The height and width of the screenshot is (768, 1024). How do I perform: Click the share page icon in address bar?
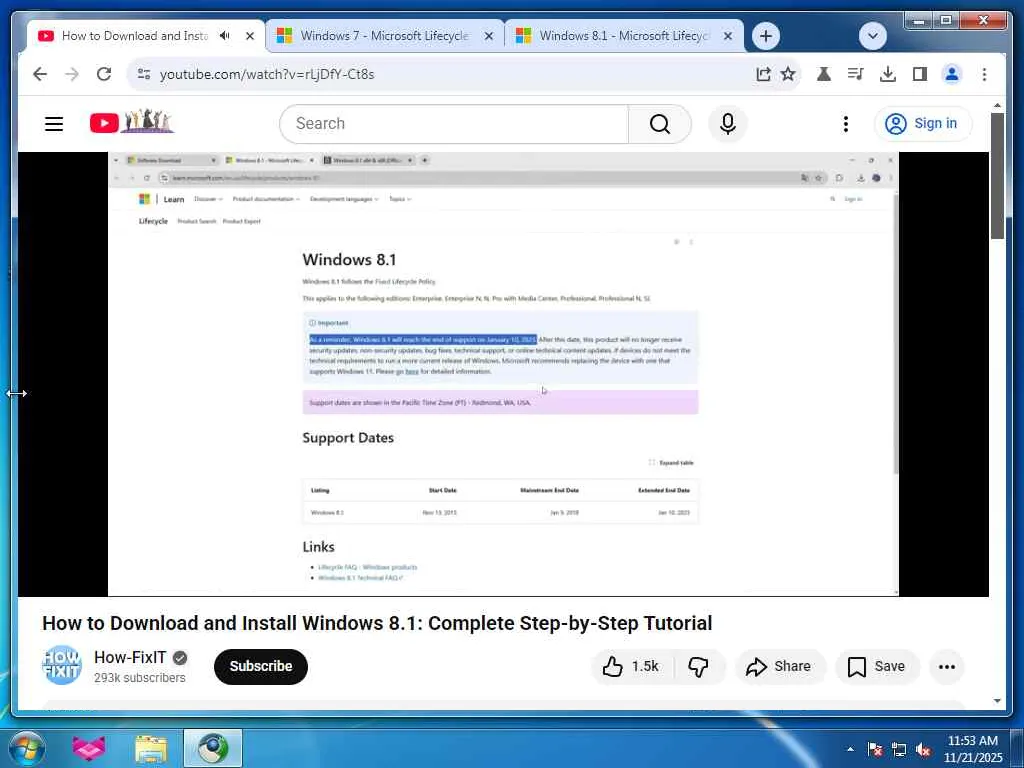763,74
